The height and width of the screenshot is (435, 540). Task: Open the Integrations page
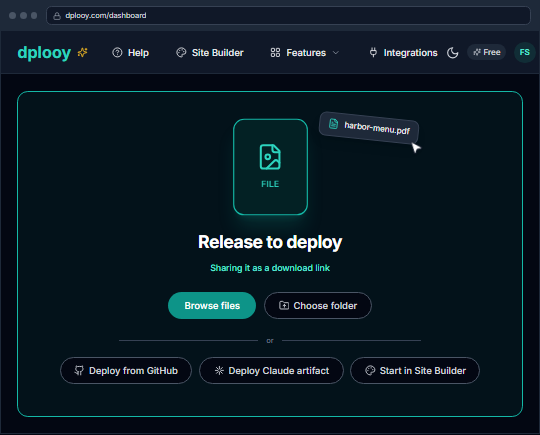tap(403, 53)
